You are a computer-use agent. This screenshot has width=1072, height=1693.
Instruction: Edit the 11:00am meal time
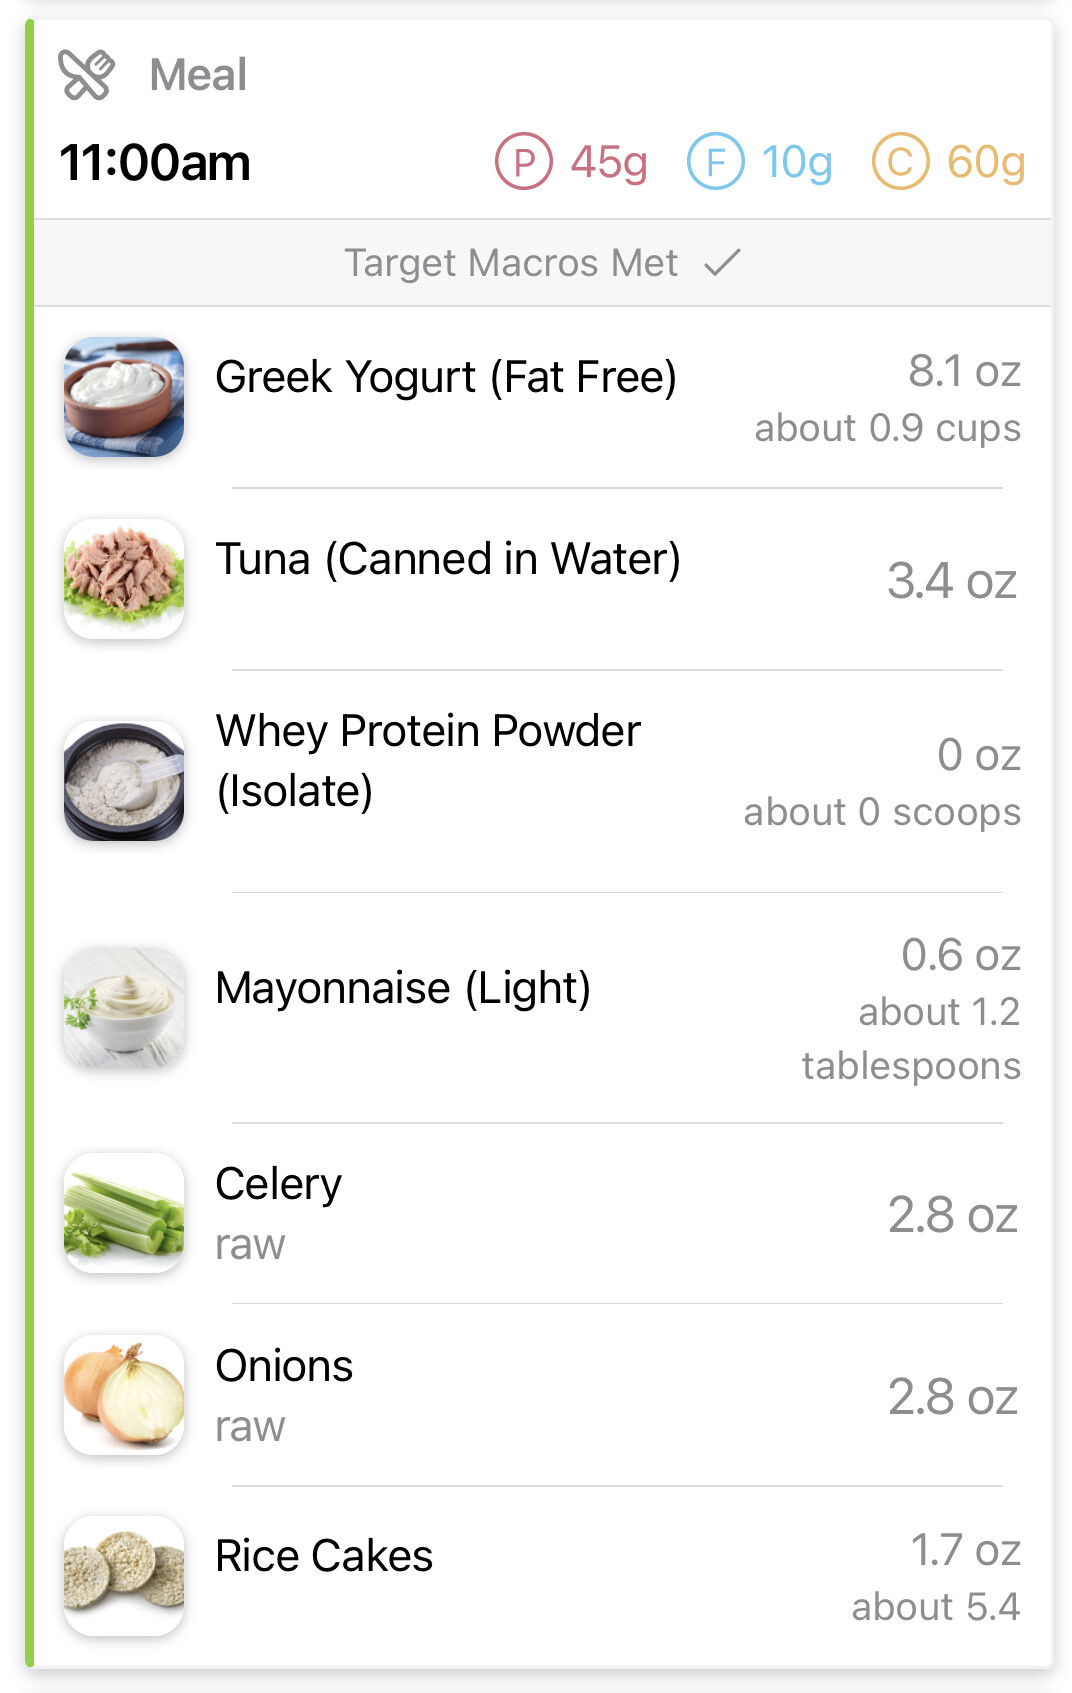155,163
